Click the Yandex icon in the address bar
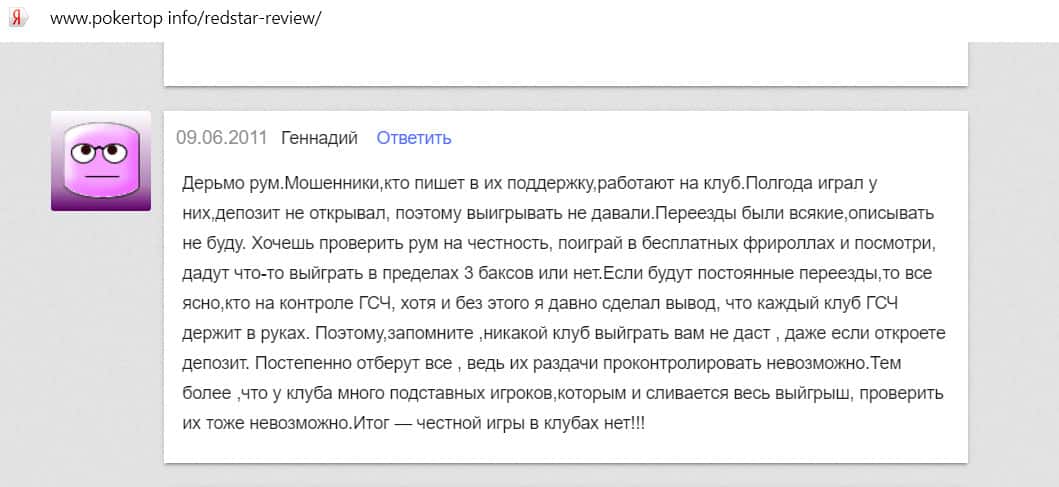The image size is (1059, 487). [x=17, y=20]
